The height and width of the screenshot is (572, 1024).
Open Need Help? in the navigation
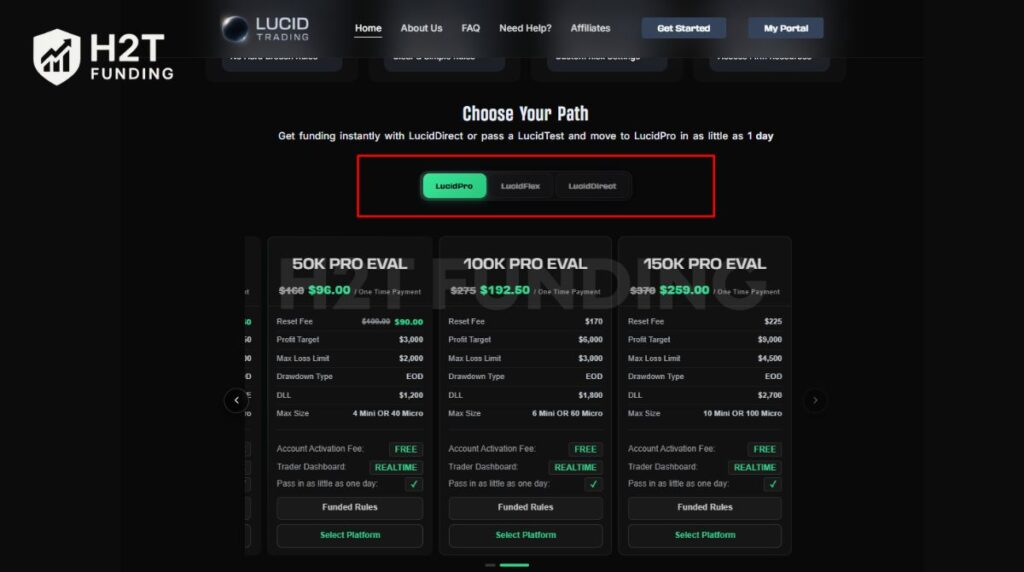tap(525, 28)
